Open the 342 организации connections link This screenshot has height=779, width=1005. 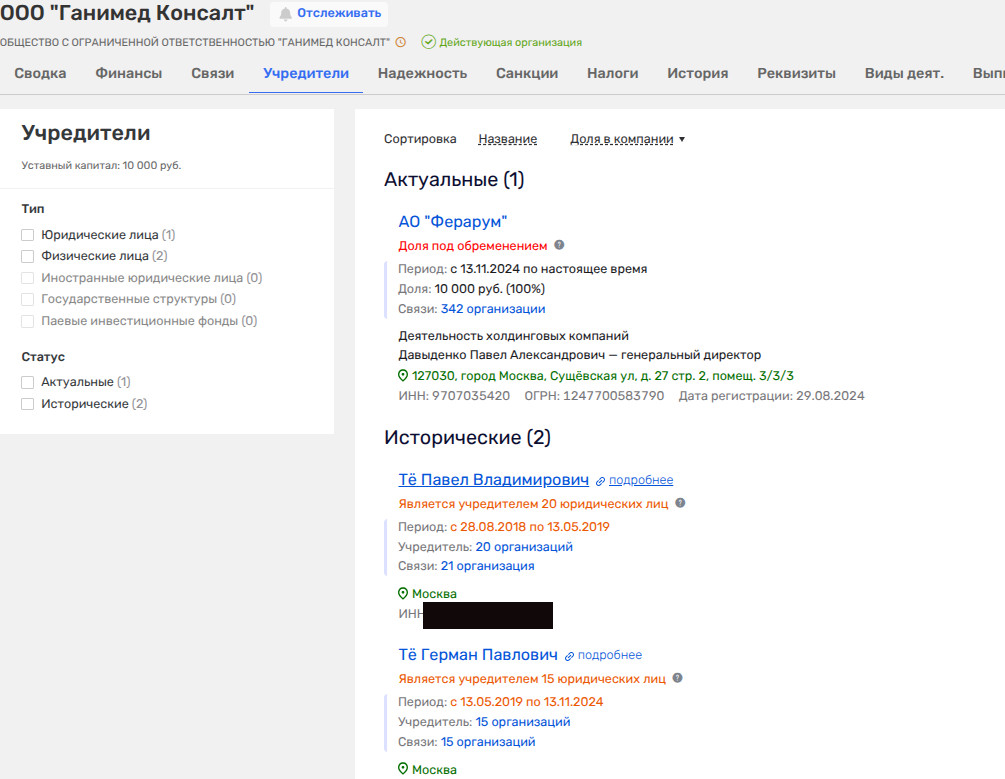click(x=493, y=309)
